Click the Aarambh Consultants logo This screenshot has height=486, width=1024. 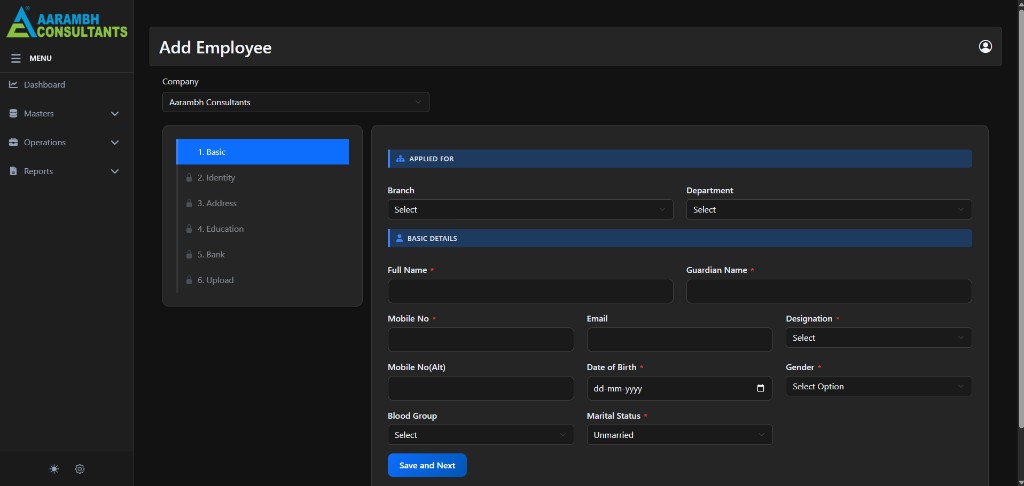(x=67, y=22)
